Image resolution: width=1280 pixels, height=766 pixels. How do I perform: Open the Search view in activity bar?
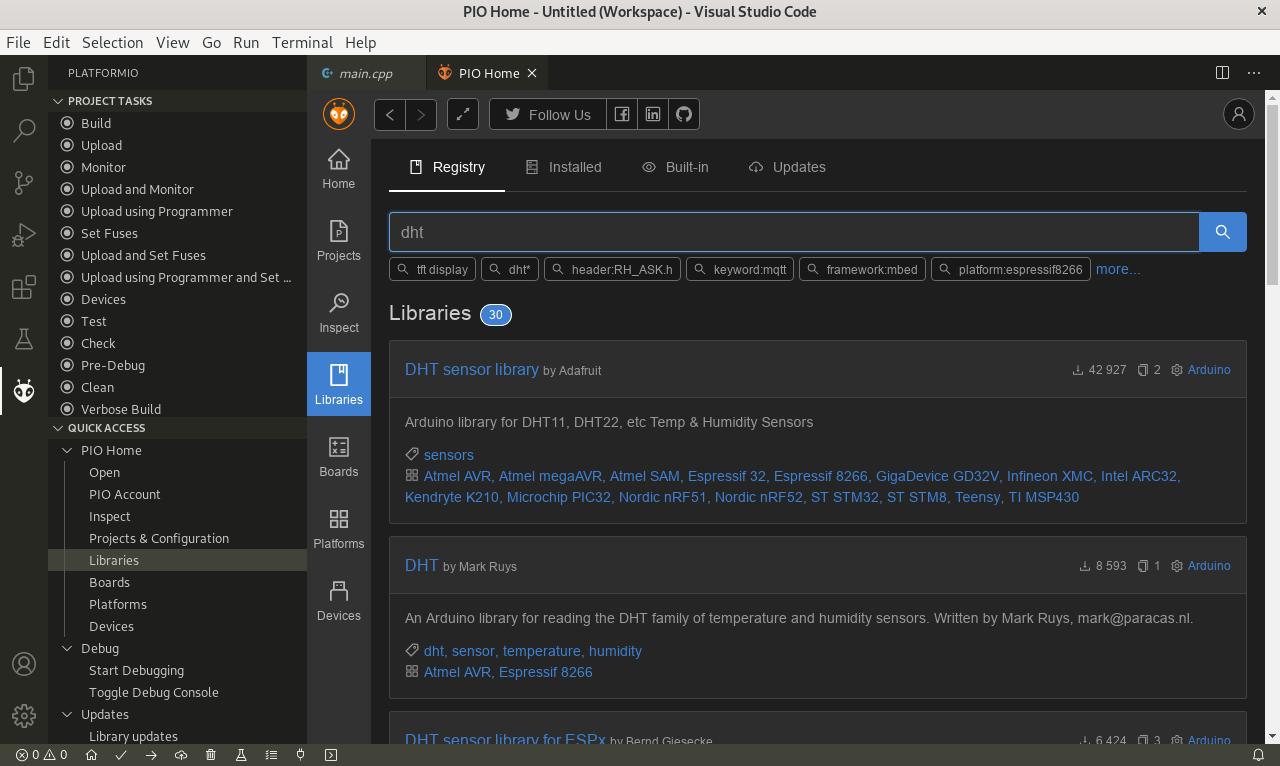click(x=24, y=130)
